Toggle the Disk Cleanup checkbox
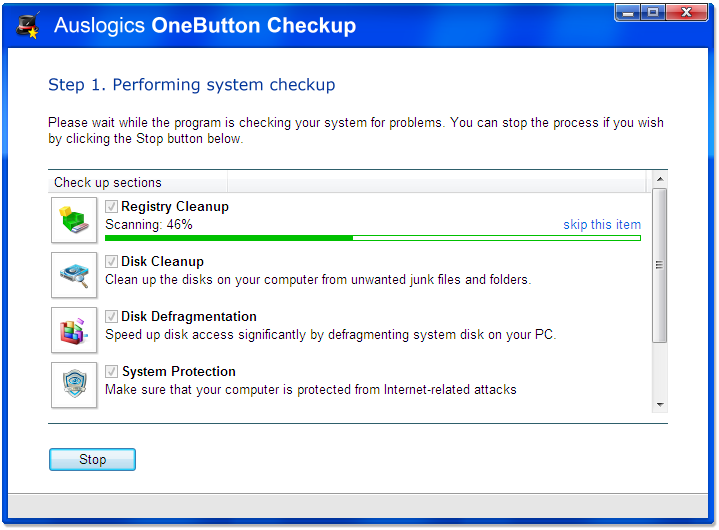Image resolution: width=719 pixels, height=530 pixels. (x=111, y=261)
